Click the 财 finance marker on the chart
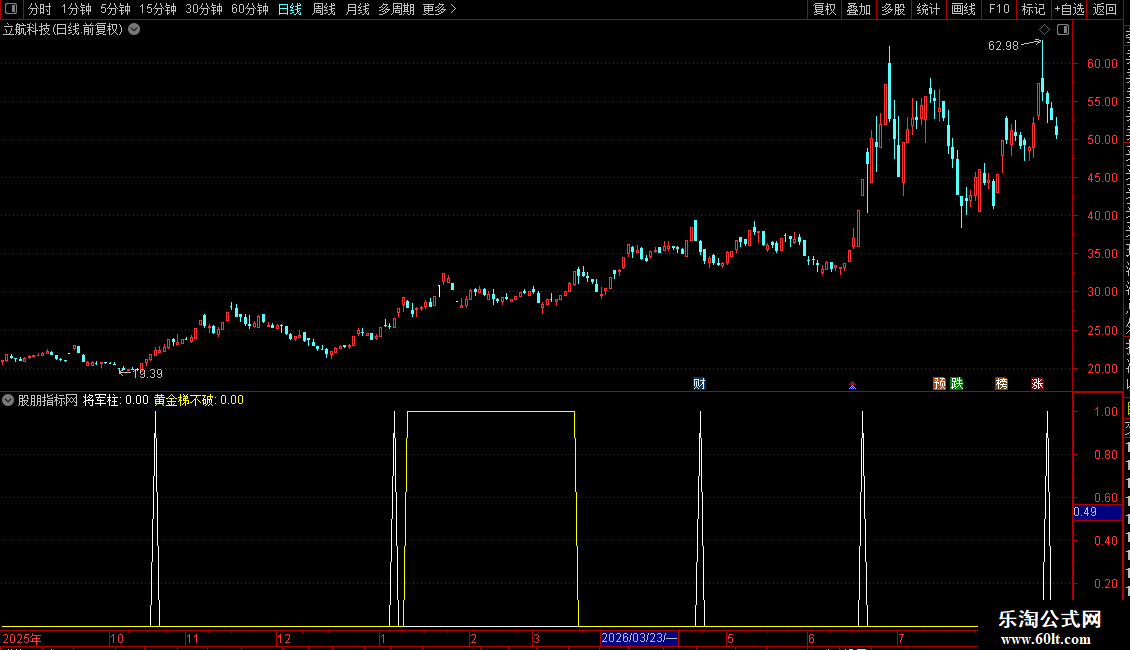 click(x=699, y=383)
